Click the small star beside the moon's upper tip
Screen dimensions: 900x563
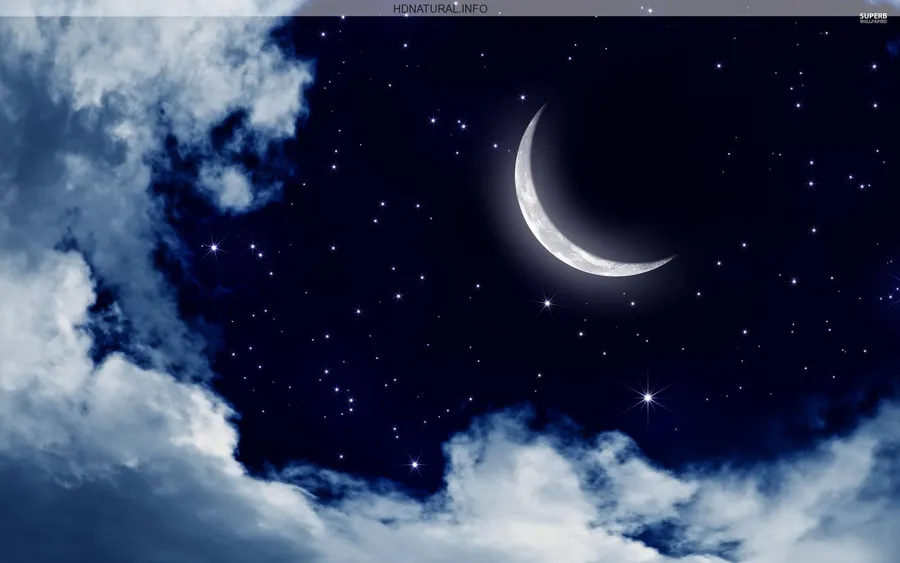[x=523, y=97]
